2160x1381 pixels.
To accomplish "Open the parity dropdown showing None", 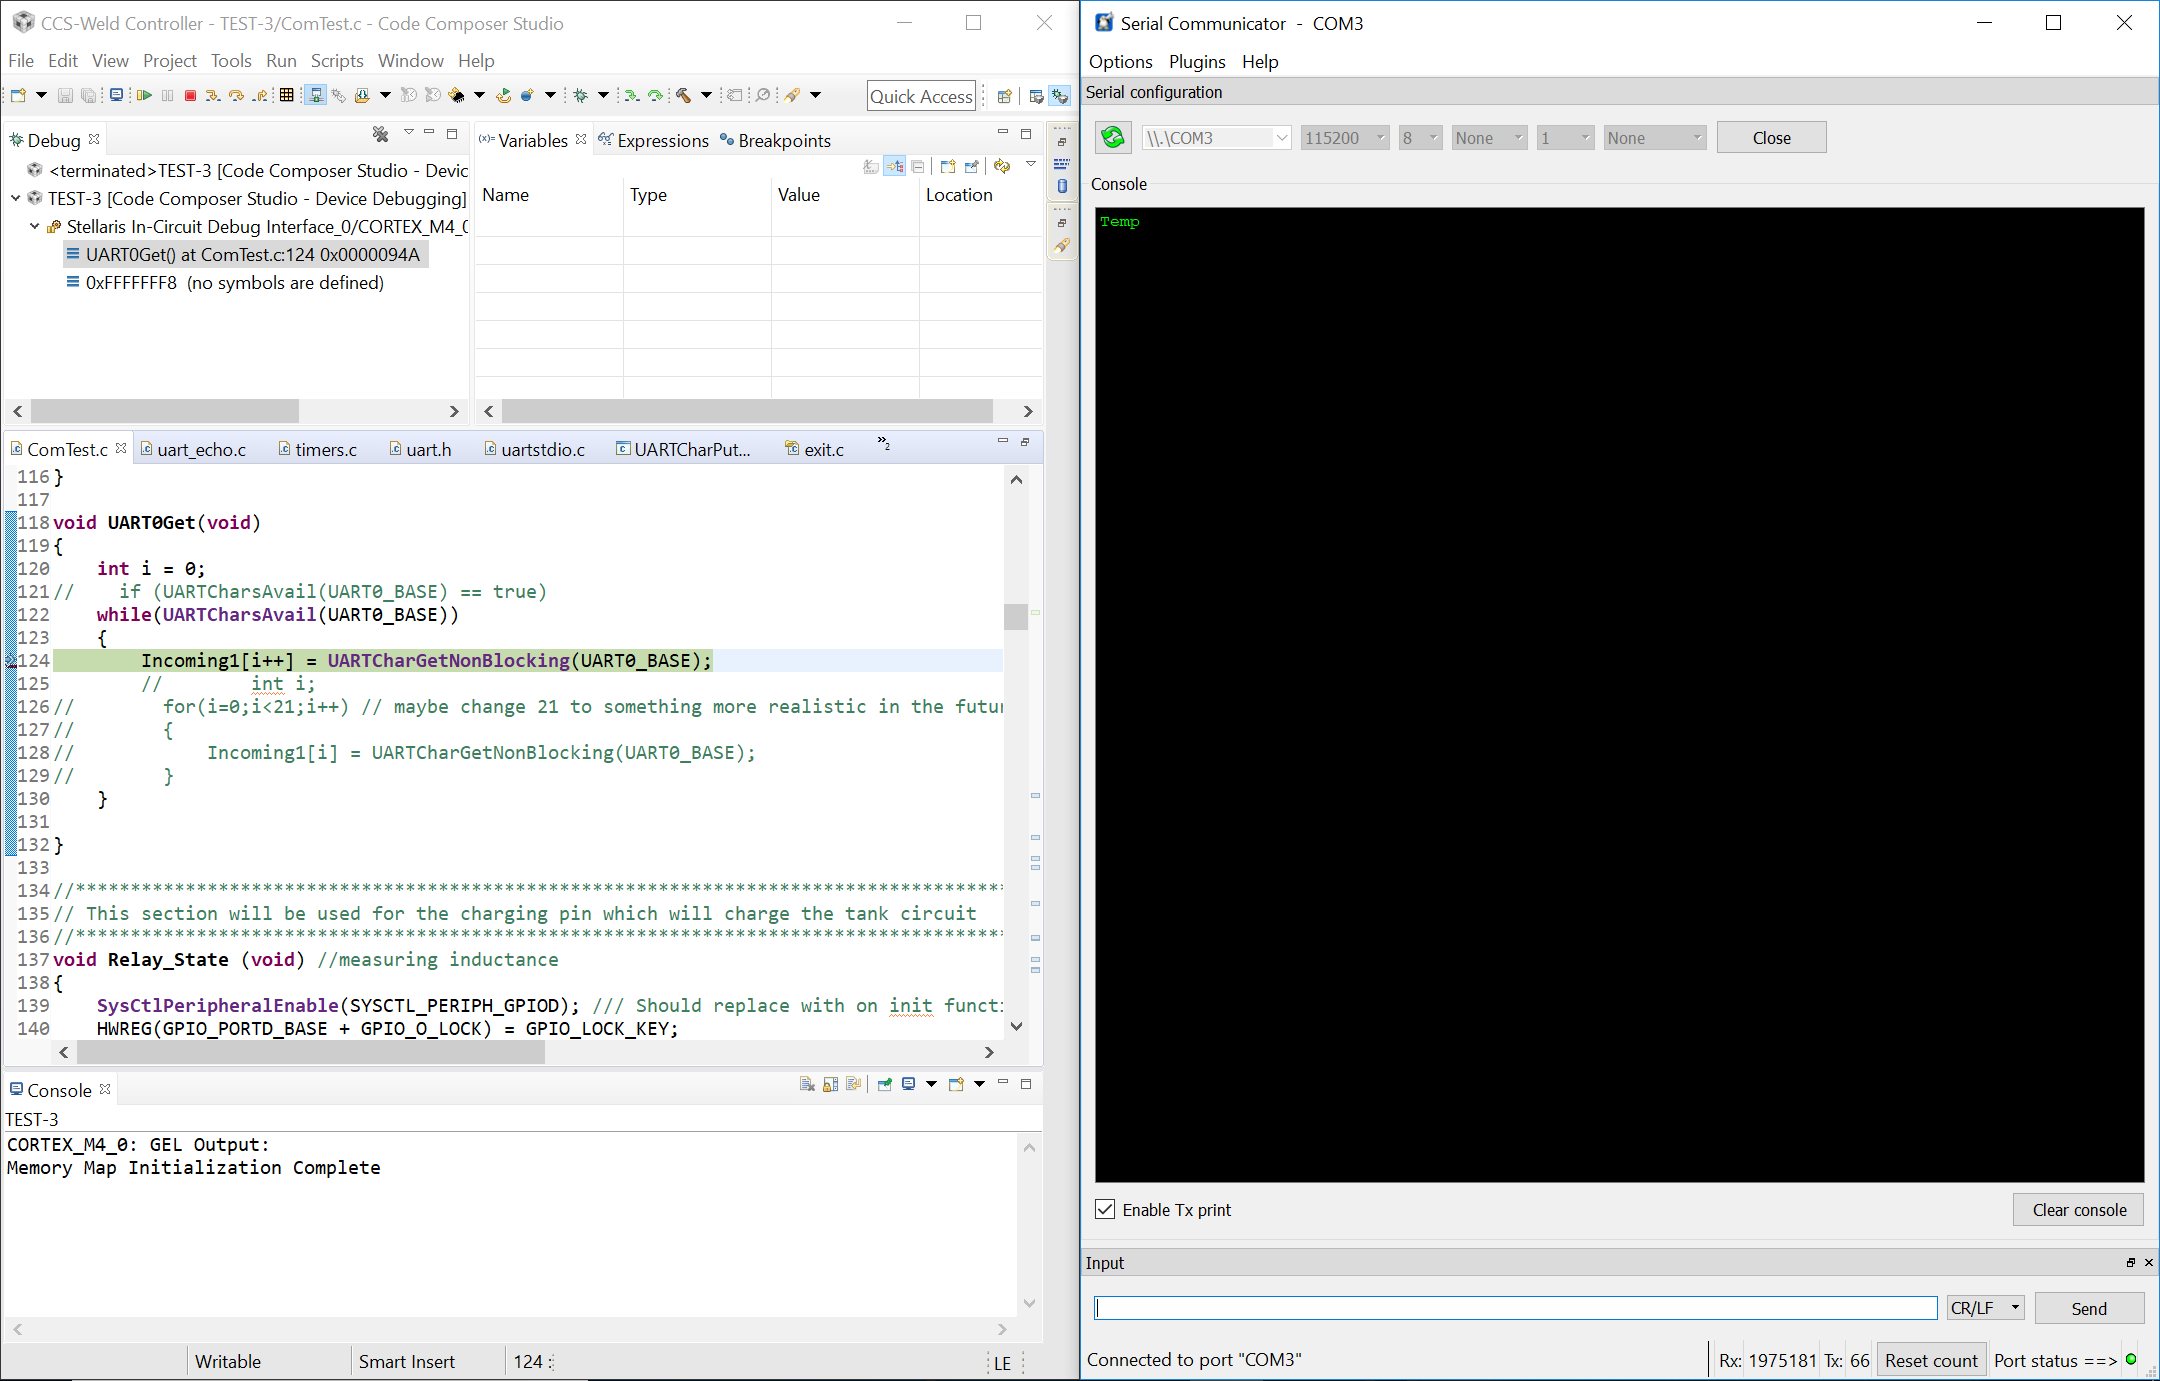I will (1489, 138).
